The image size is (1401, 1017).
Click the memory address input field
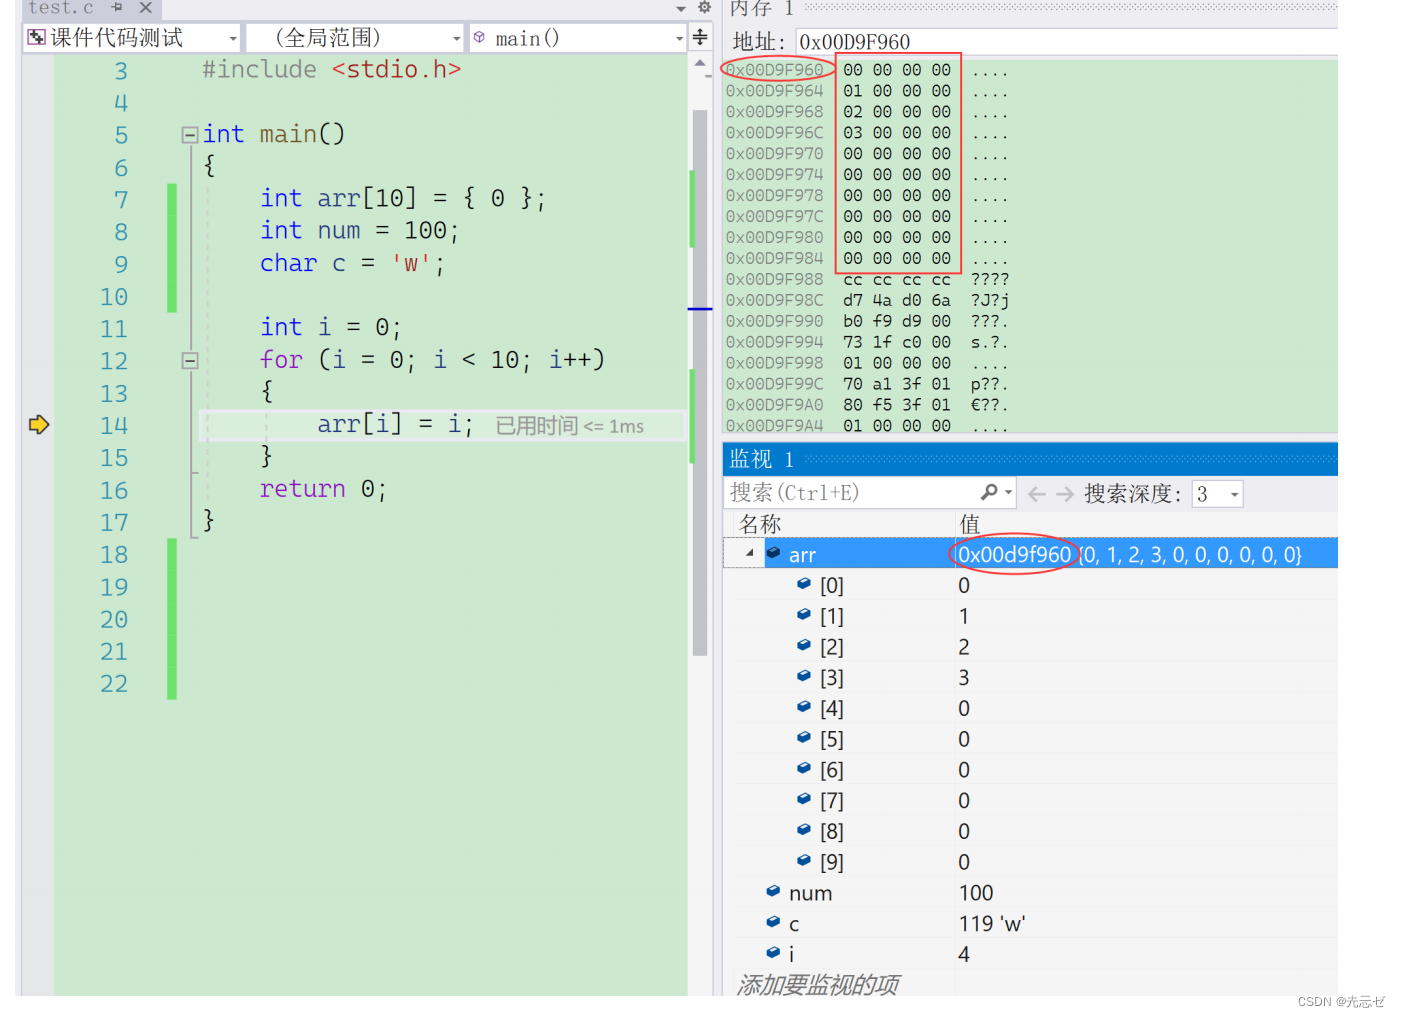(x=1066, y=42)
